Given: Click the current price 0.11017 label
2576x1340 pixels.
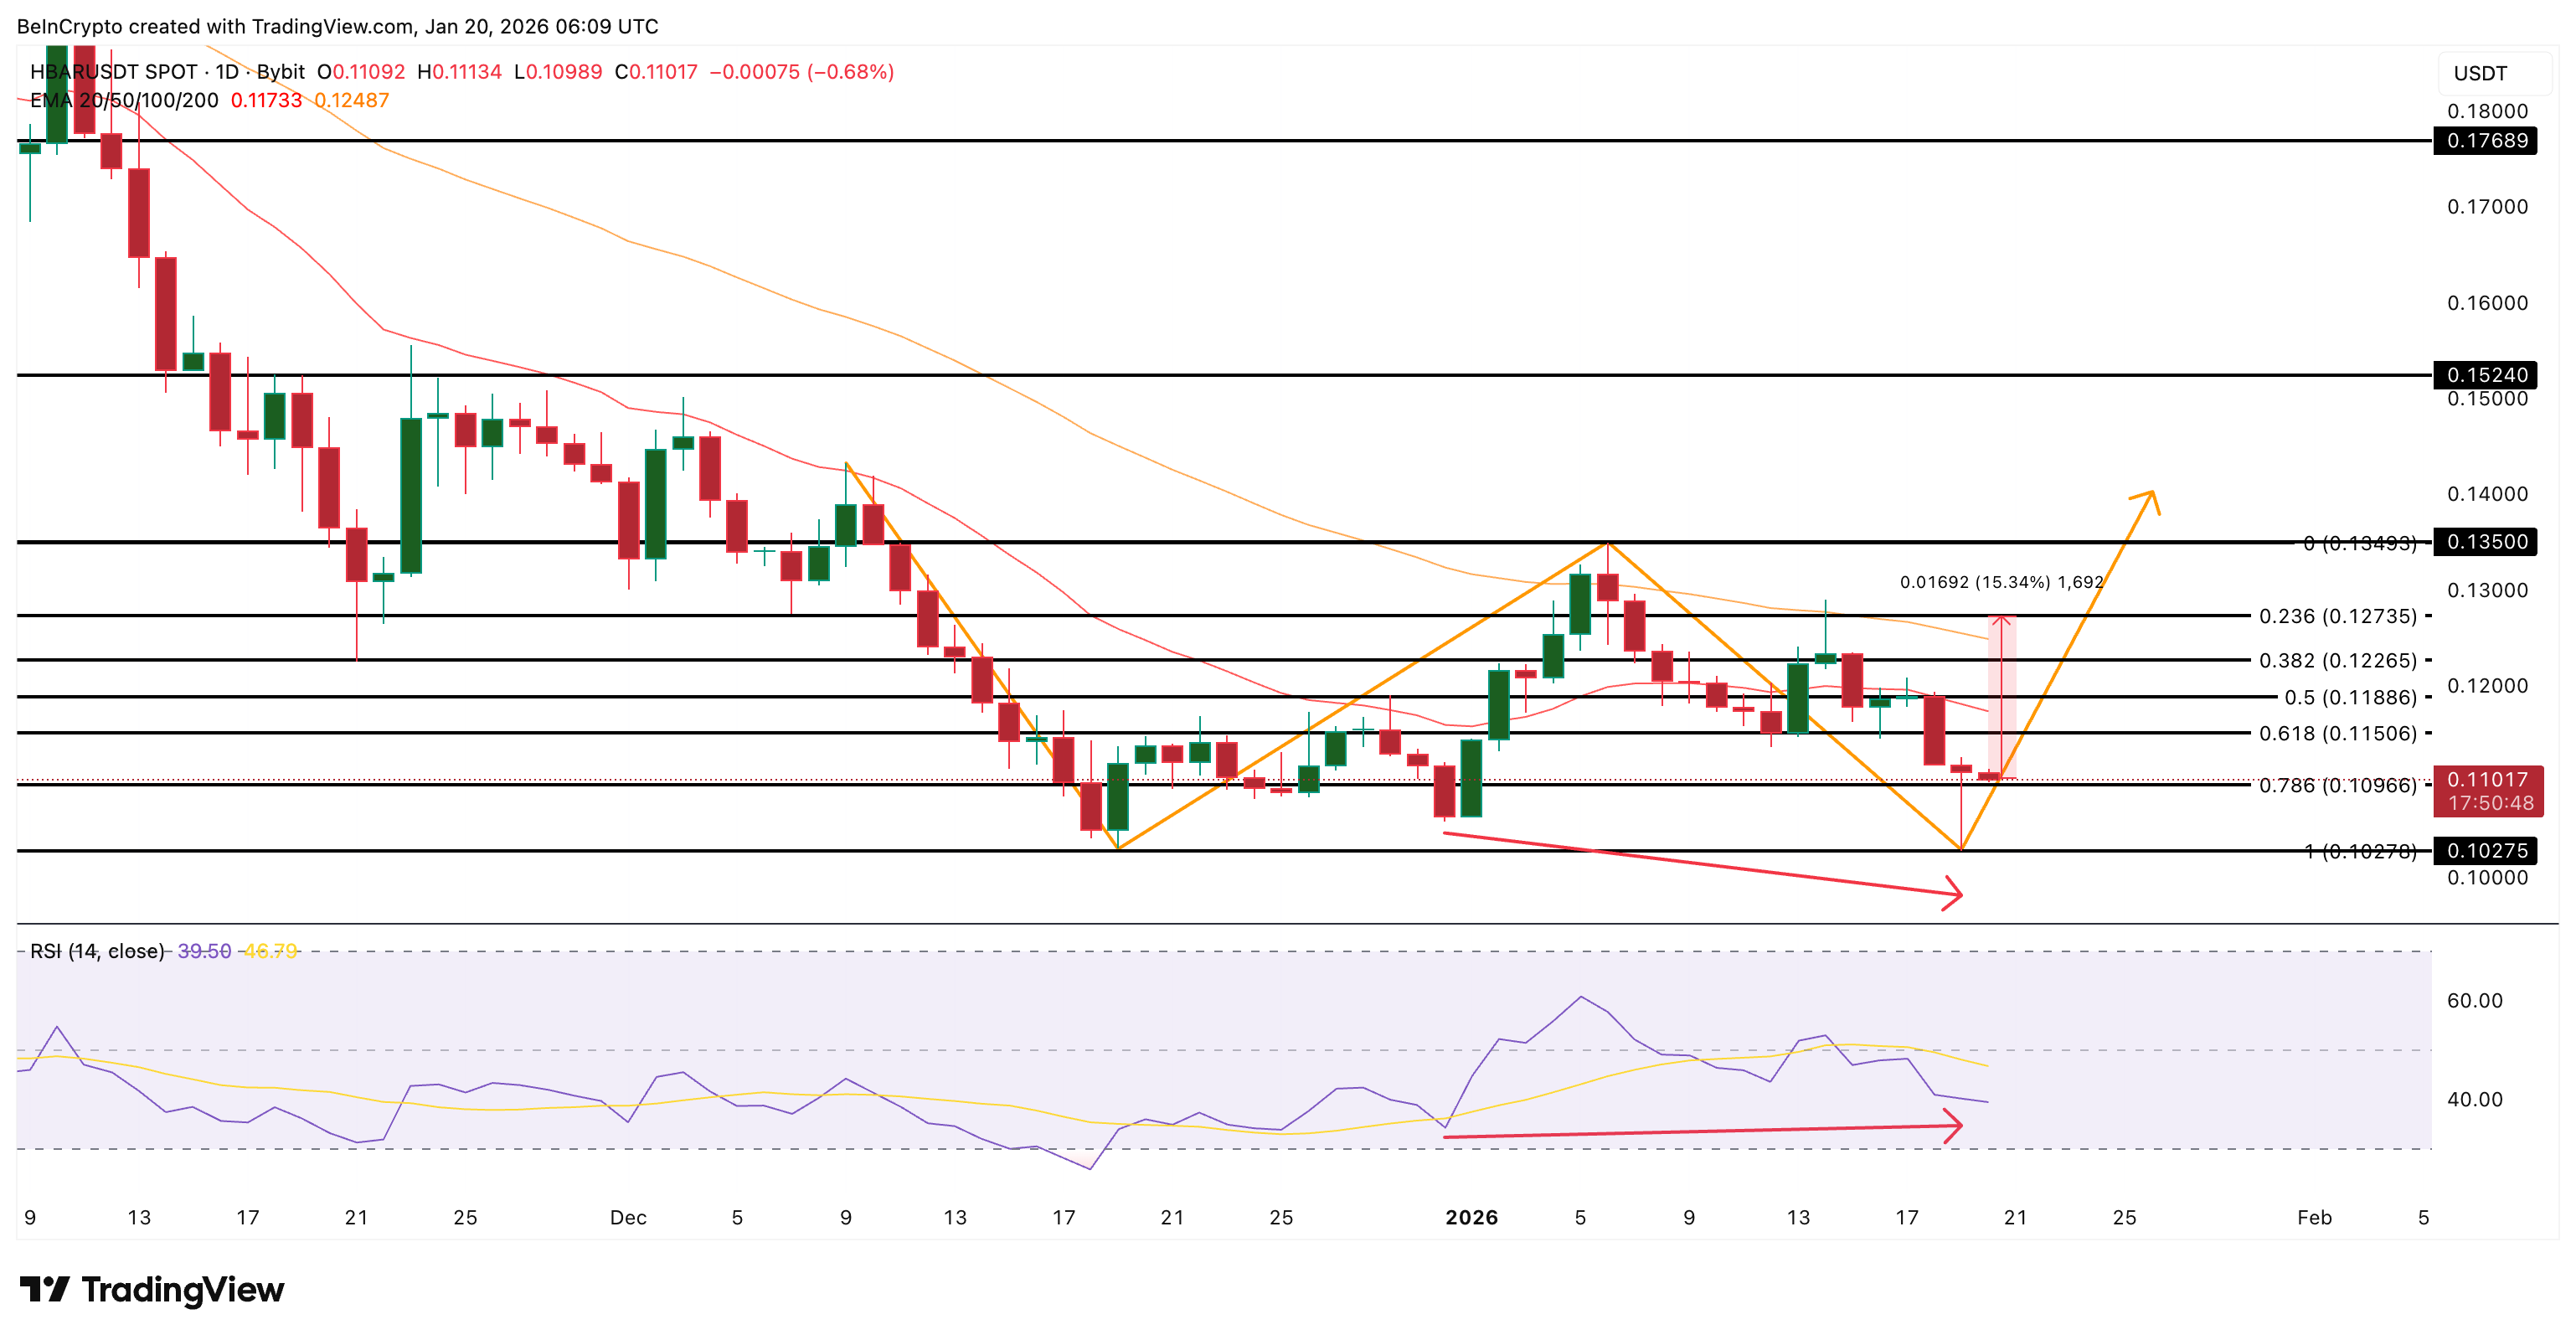Looking at the screenshot, I should pyautogui.click(x=2486, y=780).
